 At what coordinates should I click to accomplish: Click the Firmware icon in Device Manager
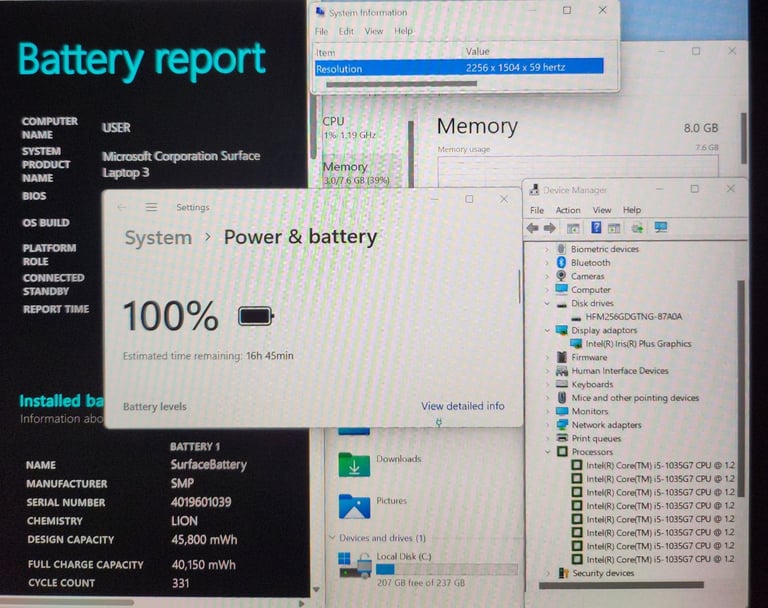point(562,357)
